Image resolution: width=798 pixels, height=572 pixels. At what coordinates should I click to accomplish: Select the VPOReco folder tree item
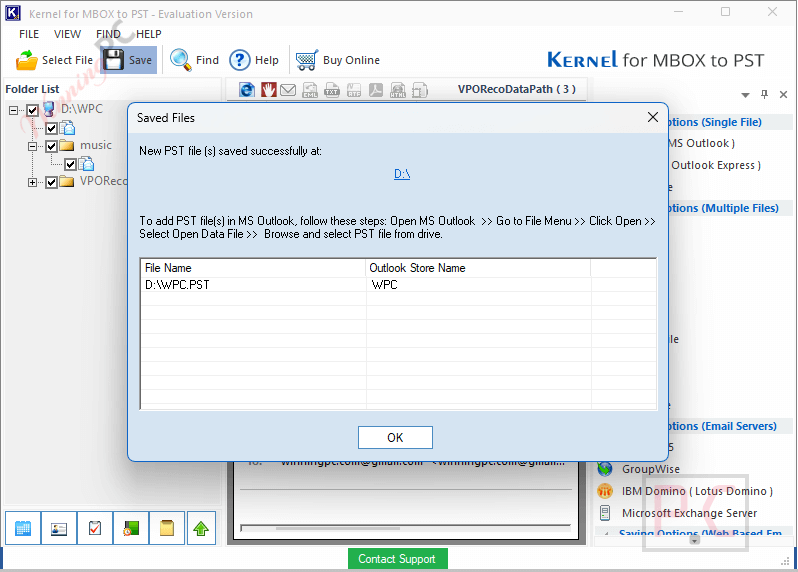(x=103, y=182)
